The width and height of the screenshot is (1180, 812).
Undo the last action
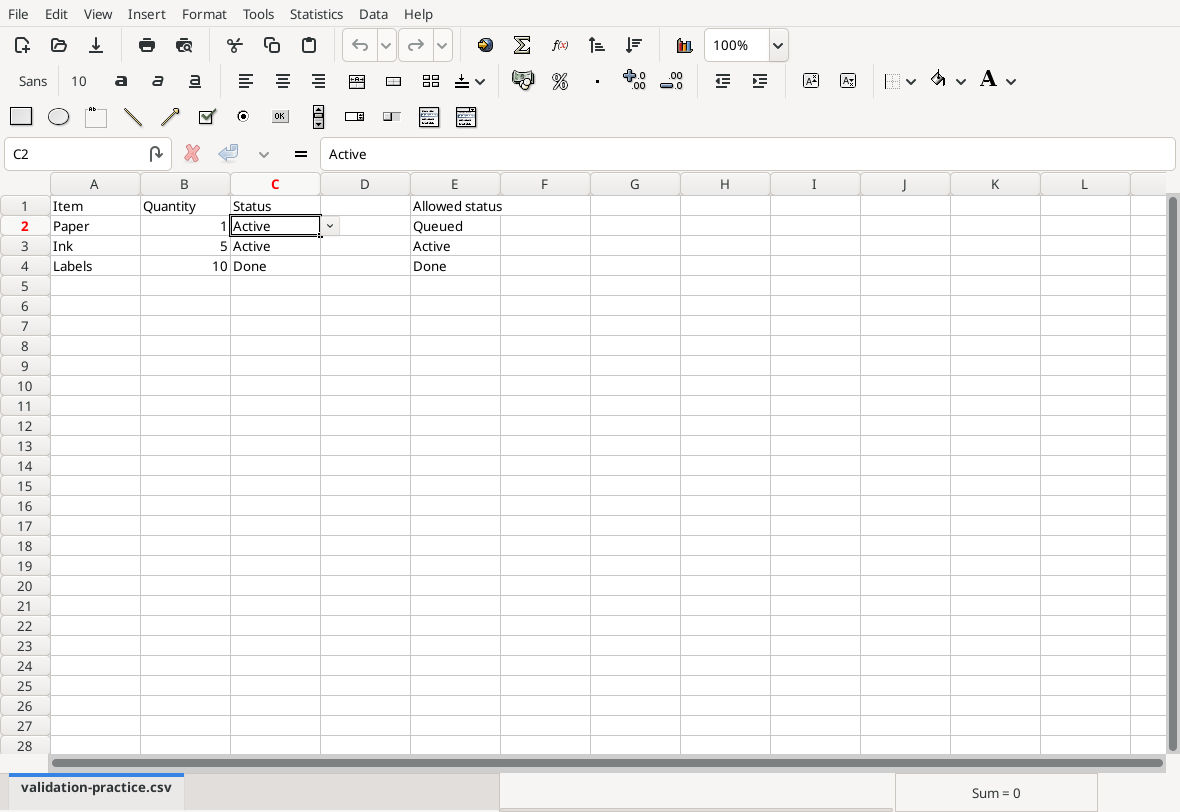360,45
